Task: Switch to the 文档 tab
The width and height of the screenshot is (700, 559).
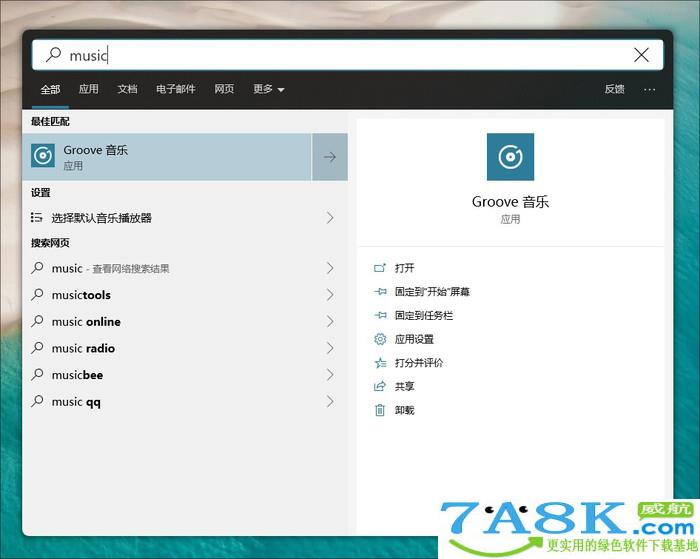Action: 127,89
